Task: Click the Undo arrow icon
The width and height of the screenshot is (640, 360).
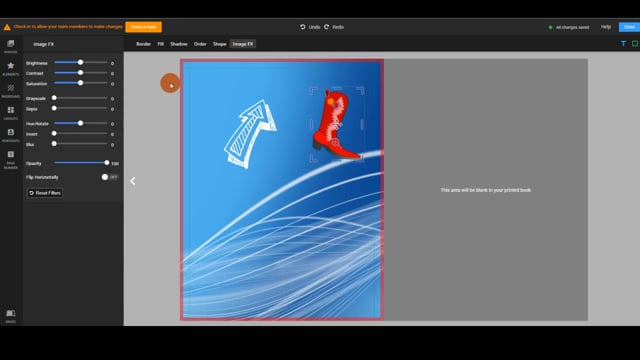Action: 302,27
